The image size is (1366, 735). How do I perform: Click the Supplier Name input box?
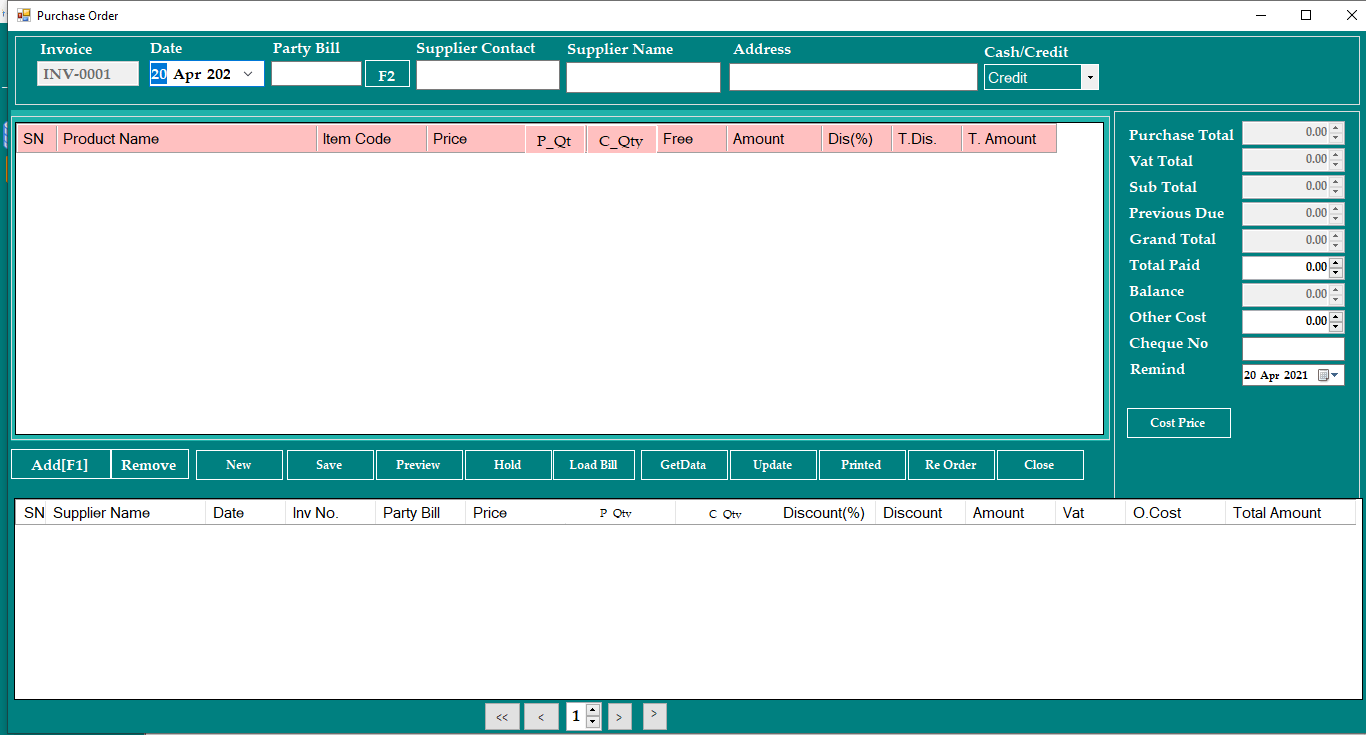point(643,77)
